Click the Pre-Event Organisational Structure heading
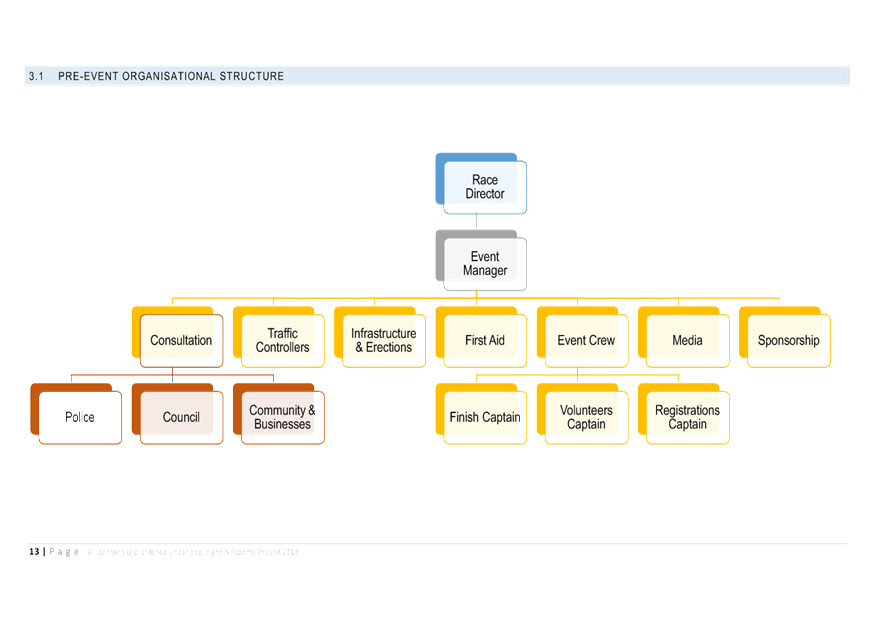 point(172,75)
